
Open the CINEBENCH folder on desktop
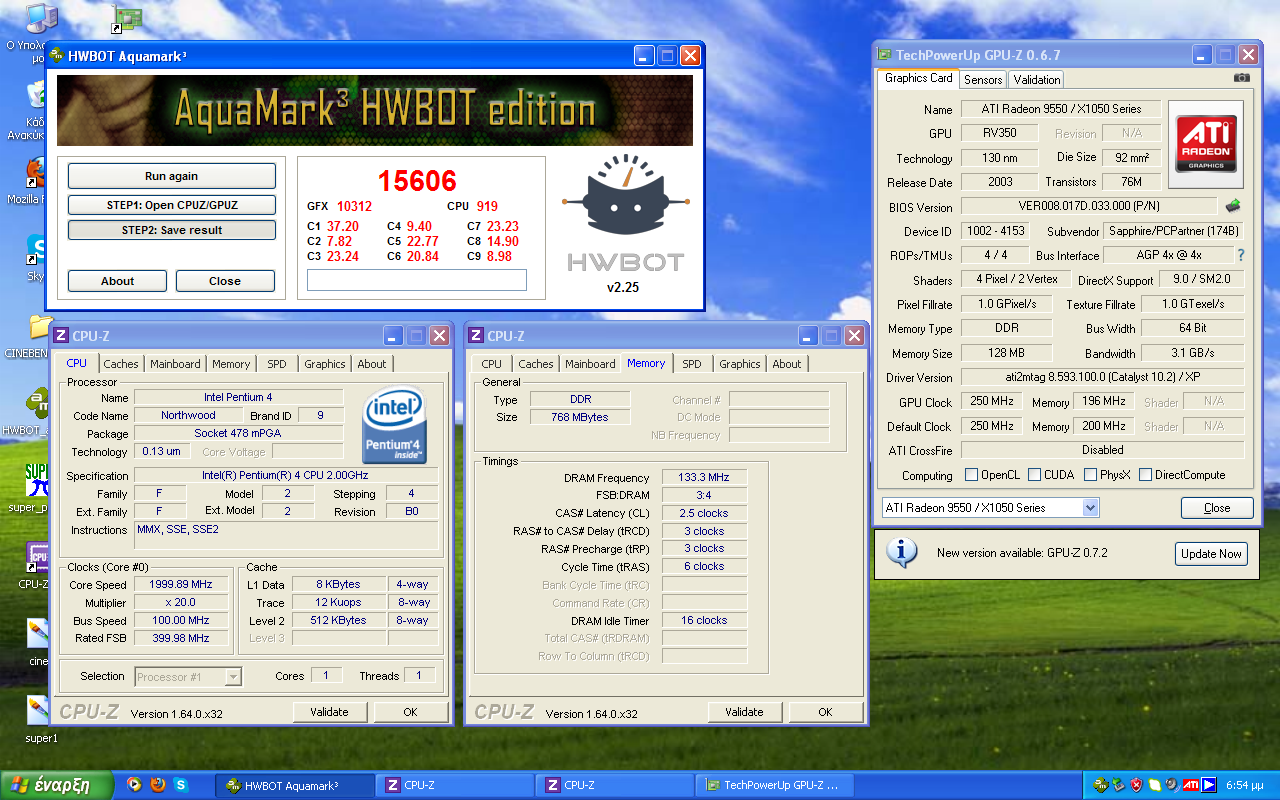(38, 326)
